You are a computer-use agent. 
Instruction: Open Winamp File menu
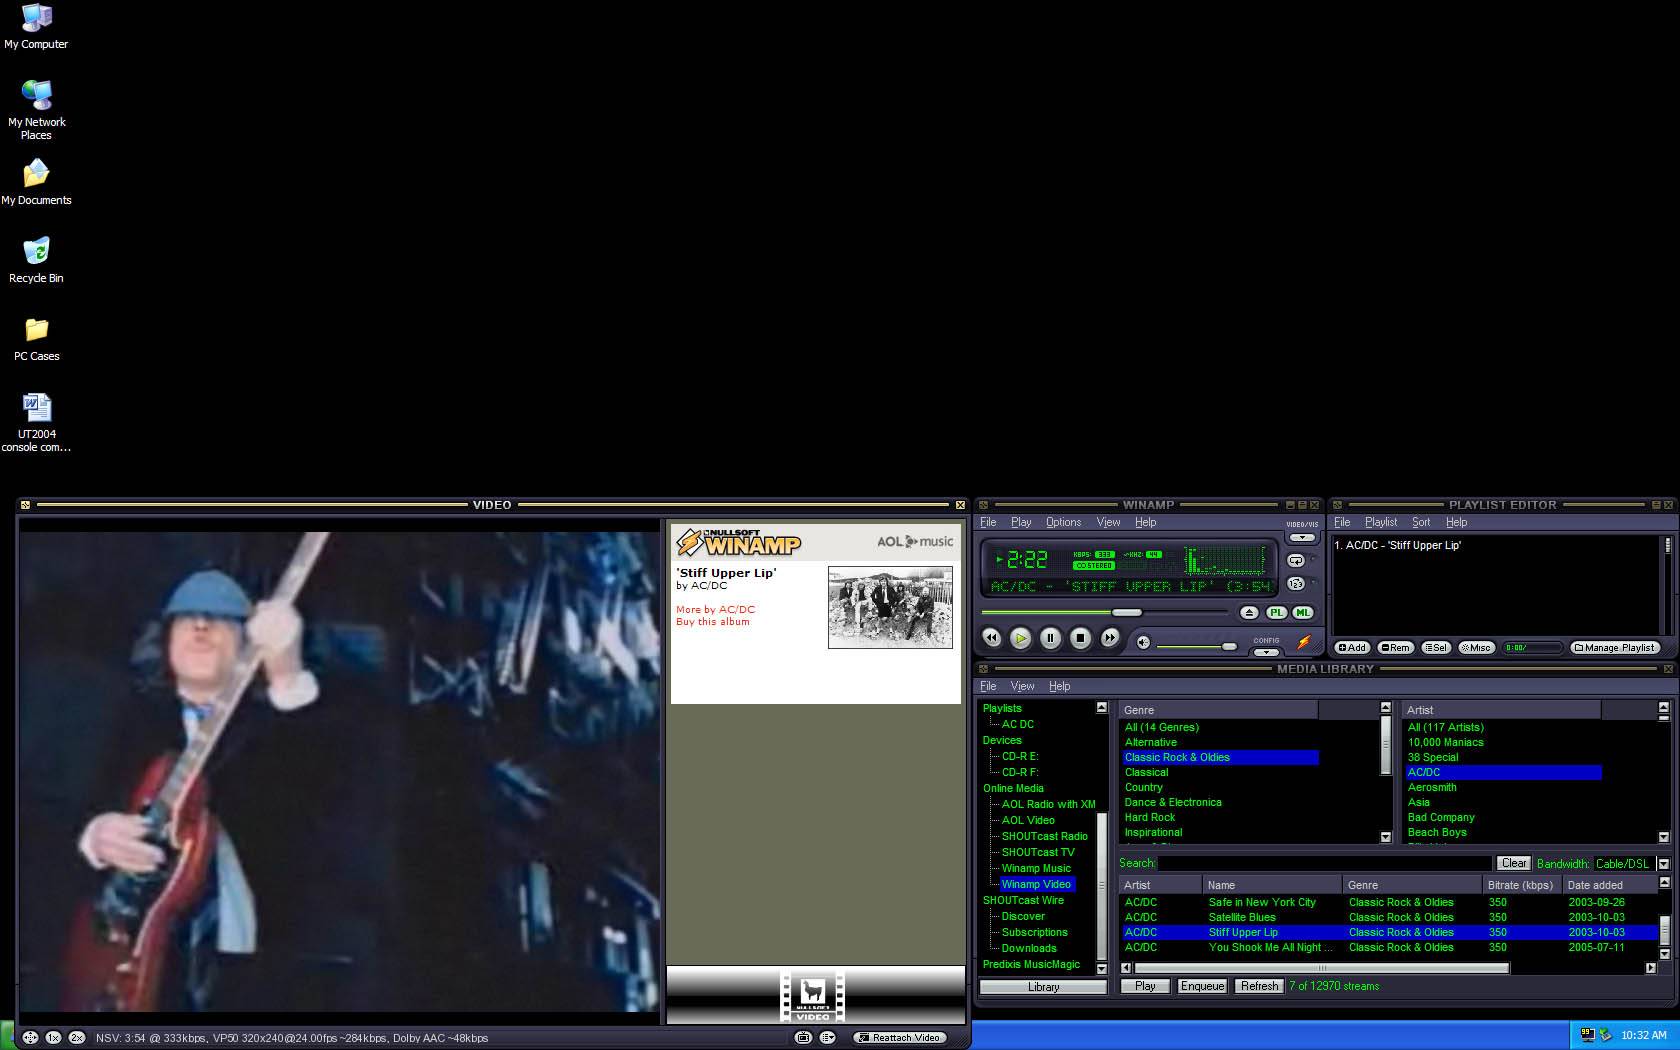988,522
